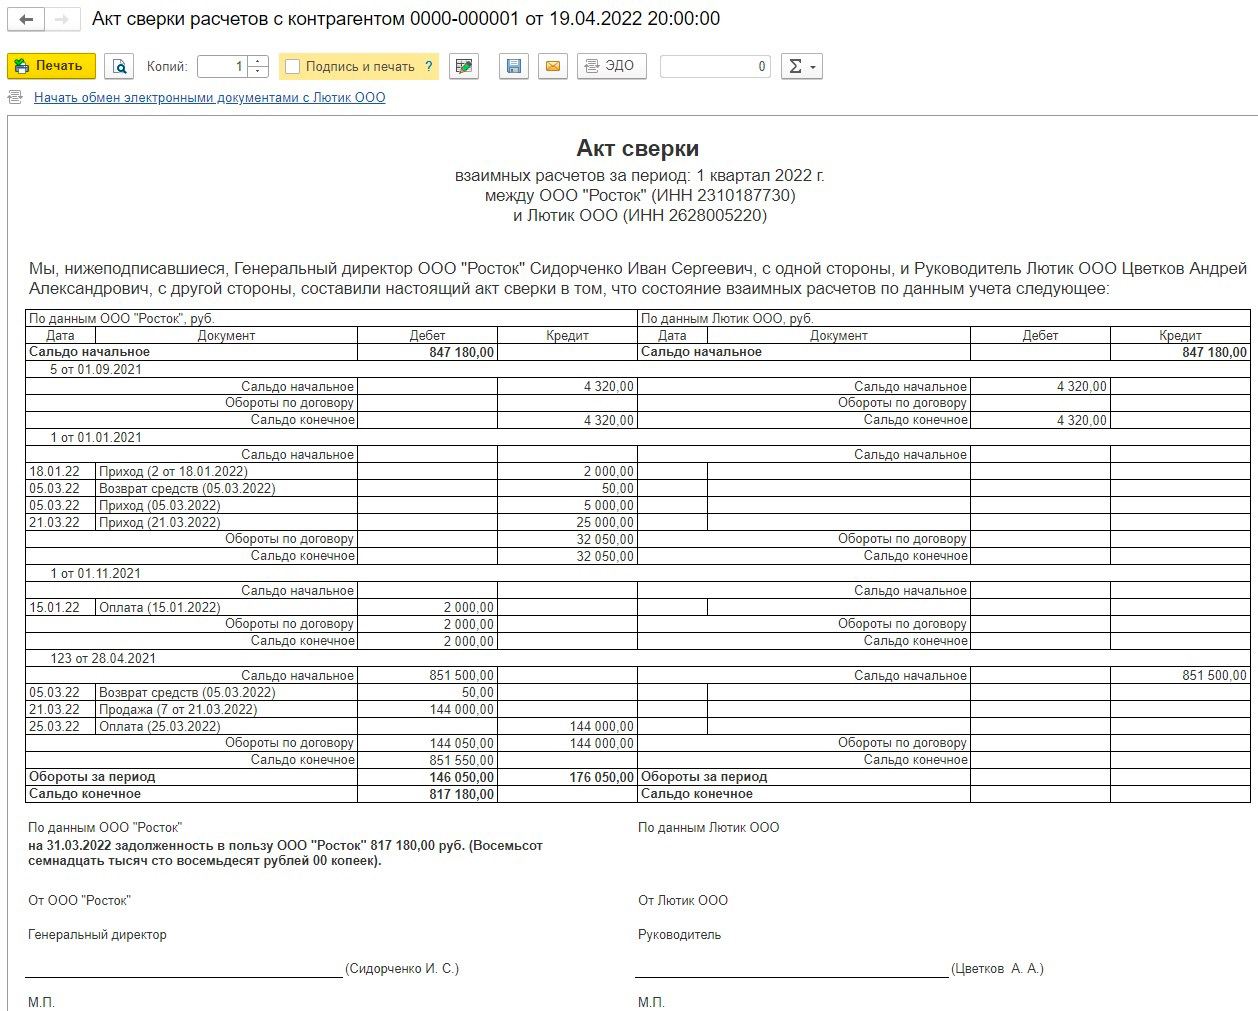Open print preview with magnifier icon
This screenshot has height=1011, width=1258.
coord(119,67)
